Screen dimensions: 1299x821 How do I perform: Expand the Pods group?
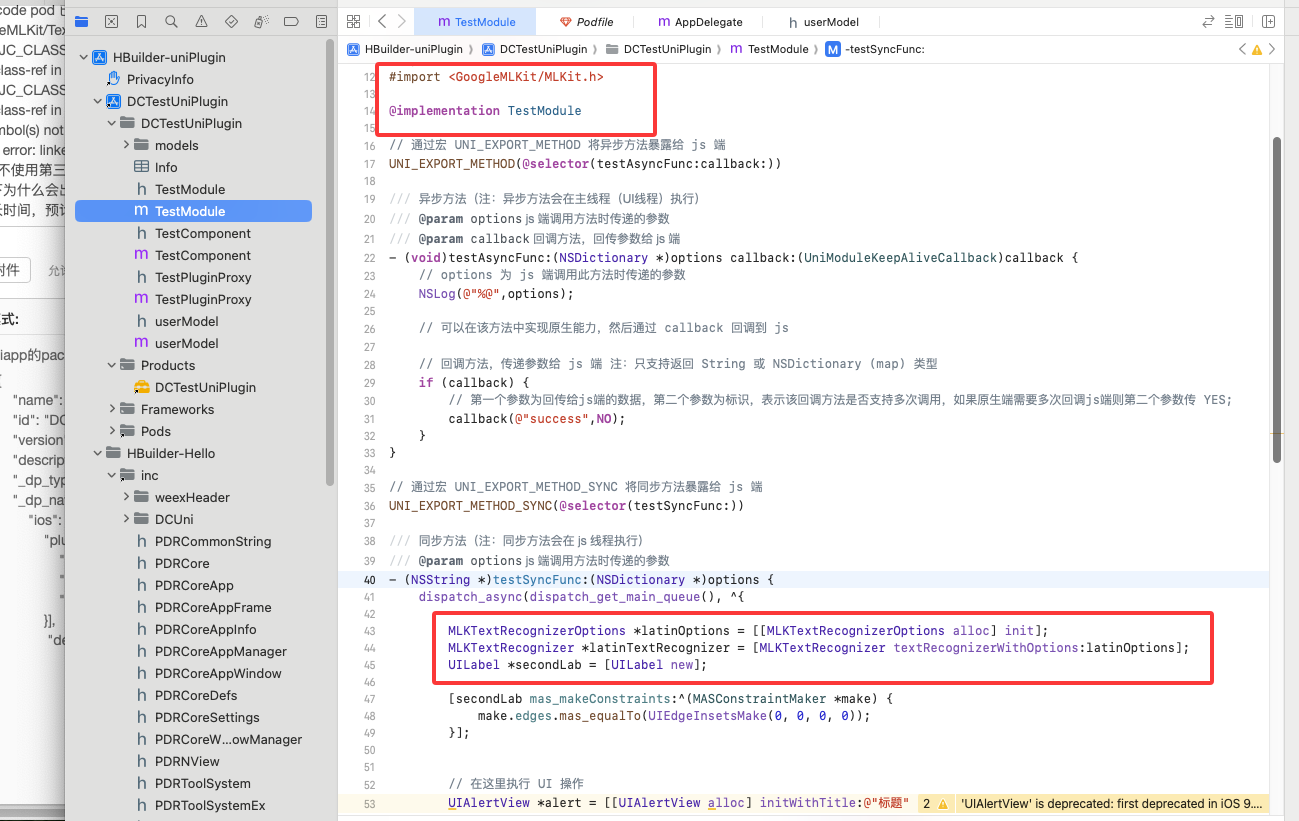[113, 431]
